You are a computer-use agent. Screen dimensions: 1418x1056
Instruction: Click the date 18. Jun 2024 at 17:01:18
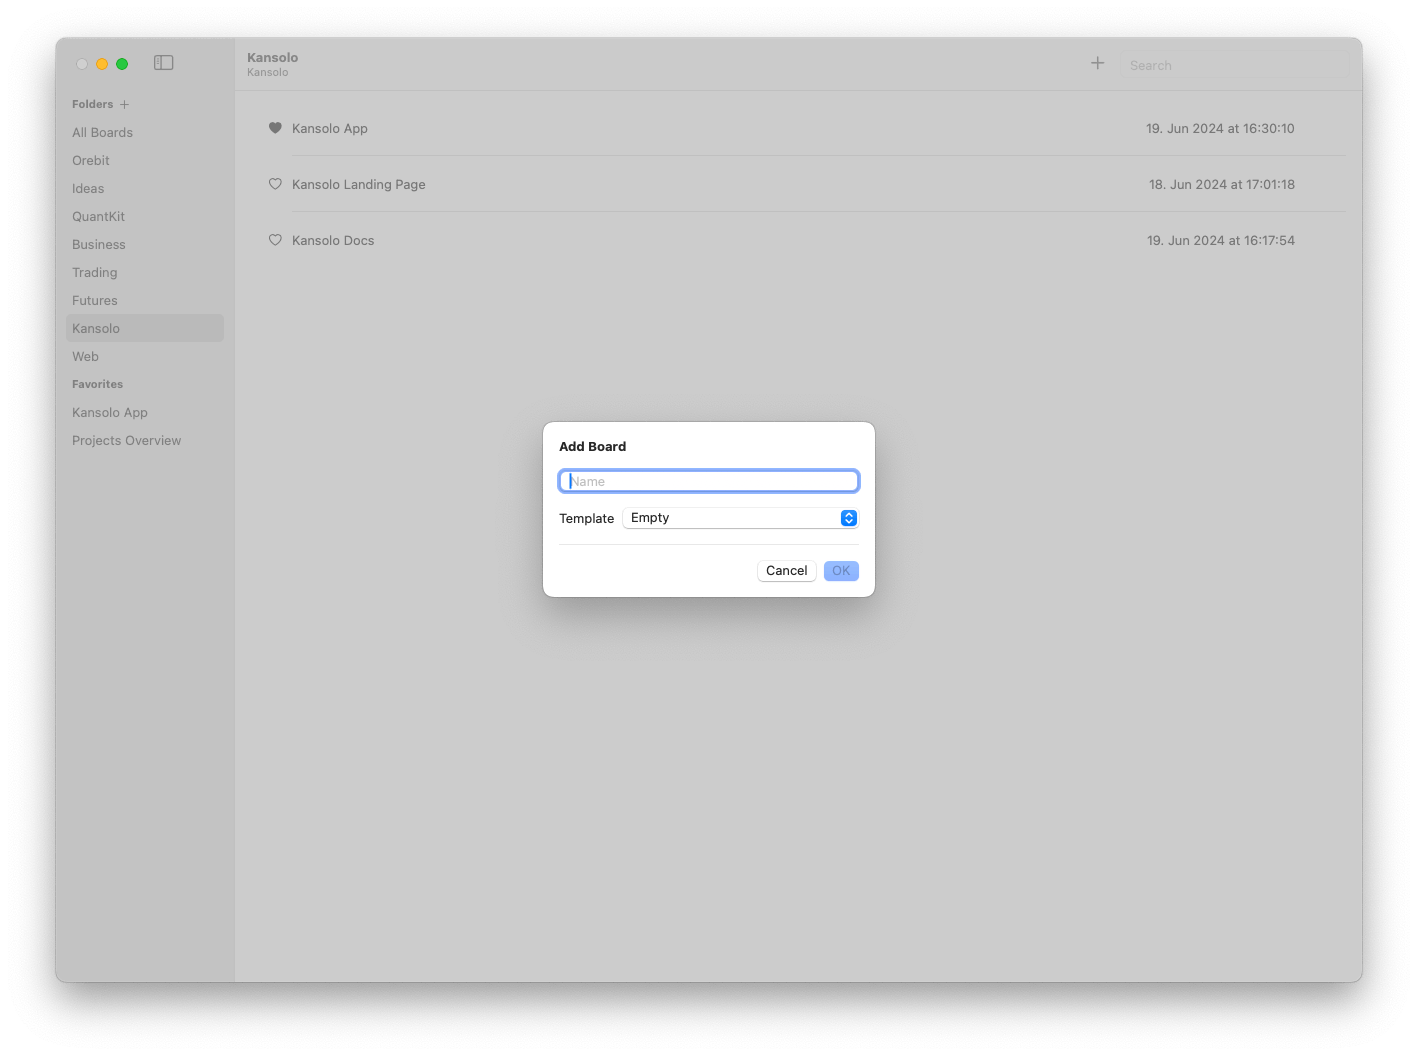[1222, 184]
